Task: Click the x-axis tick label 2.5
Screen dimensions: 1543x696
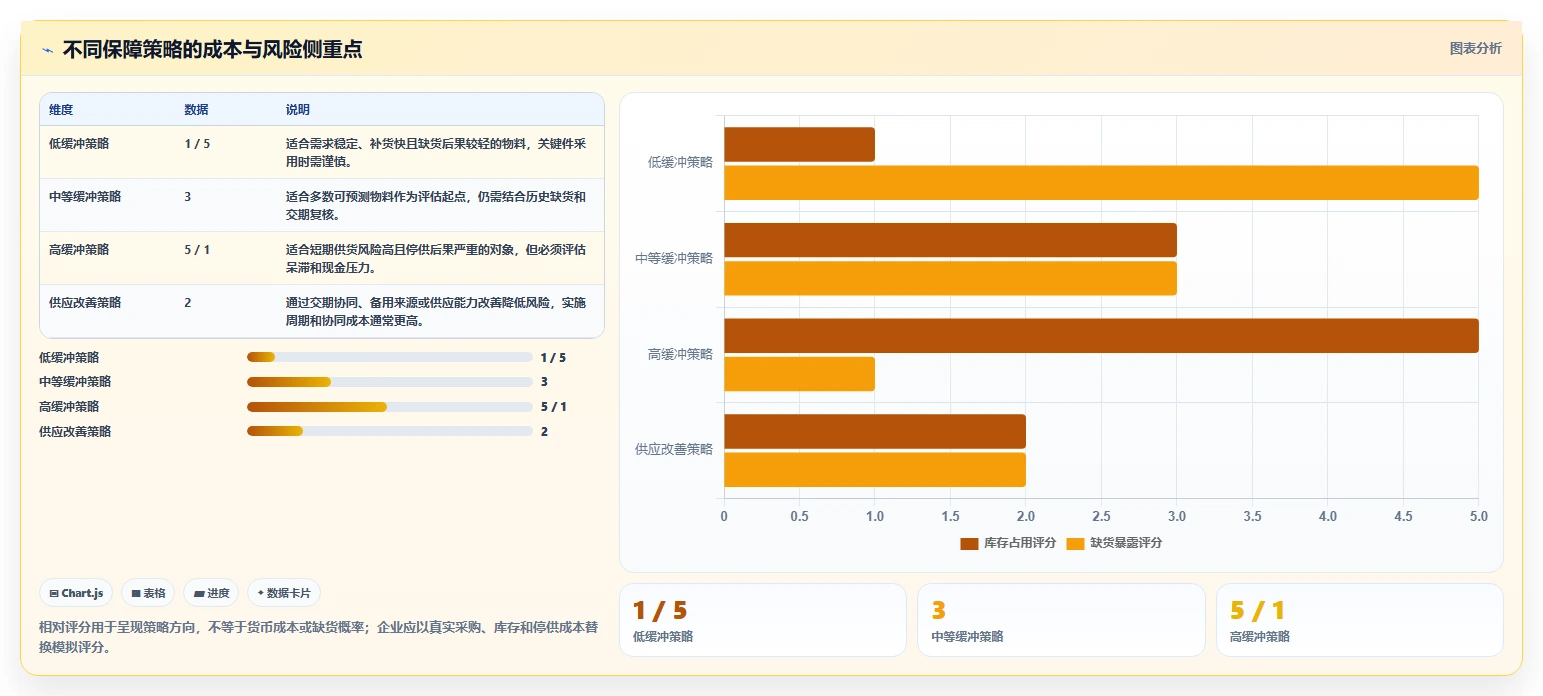Action: pos(1101,516)
